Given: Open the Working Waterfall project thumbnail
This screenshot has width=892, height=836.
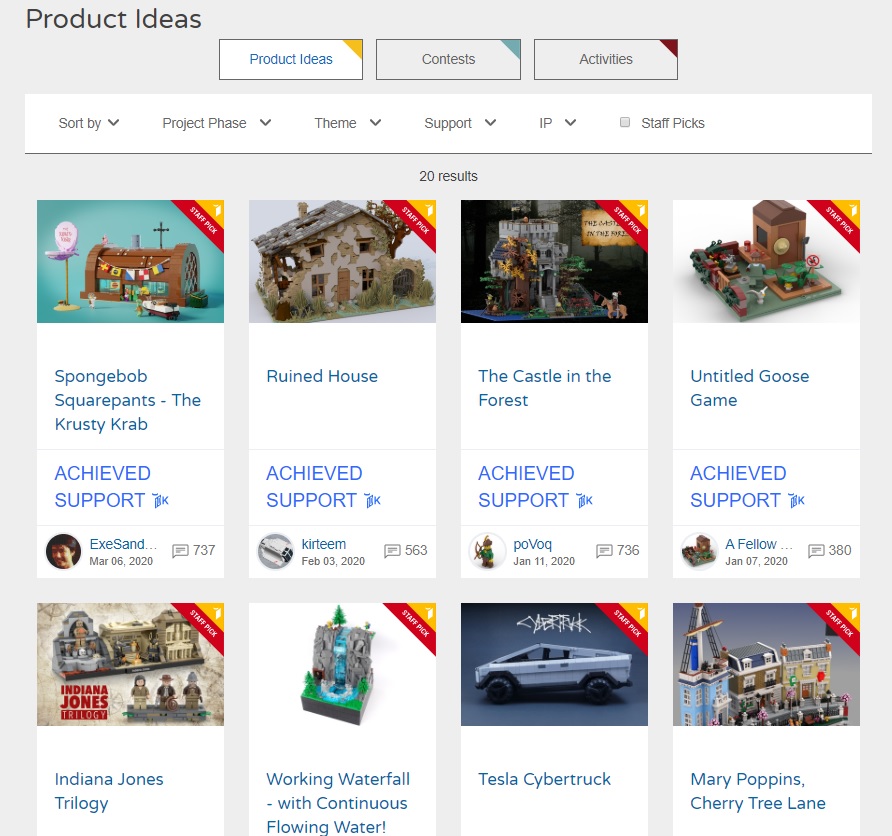Looking at the screenshot, I should point(342,664).
